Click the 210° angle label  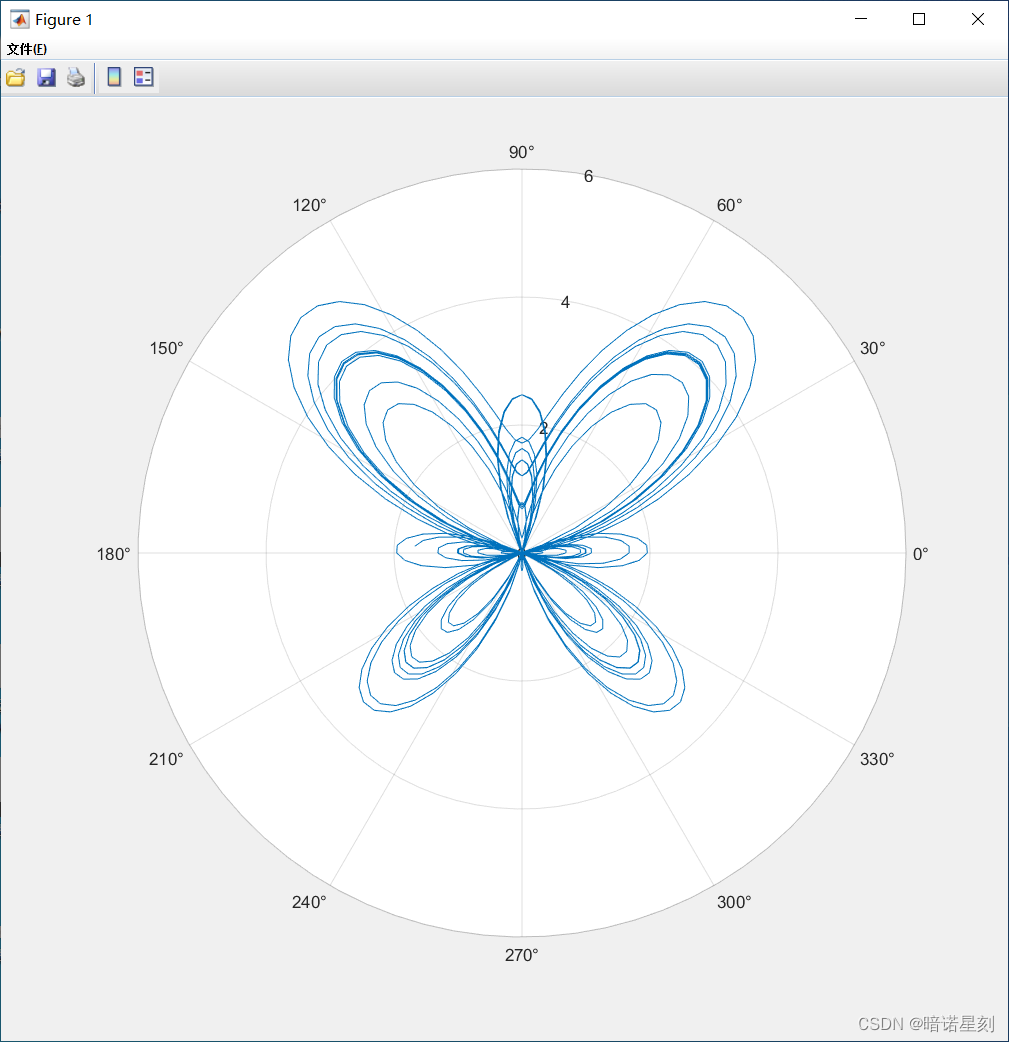(166, 760)
